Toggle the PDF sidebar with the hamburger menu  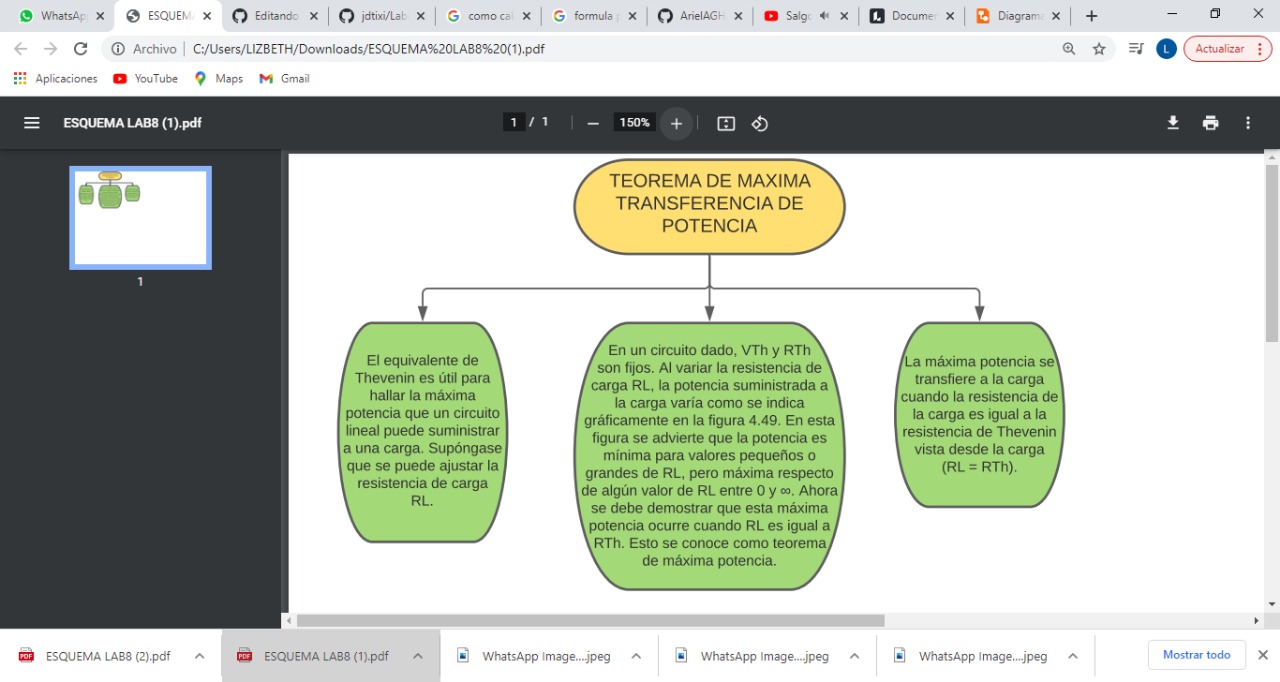(x=31, y=123)
